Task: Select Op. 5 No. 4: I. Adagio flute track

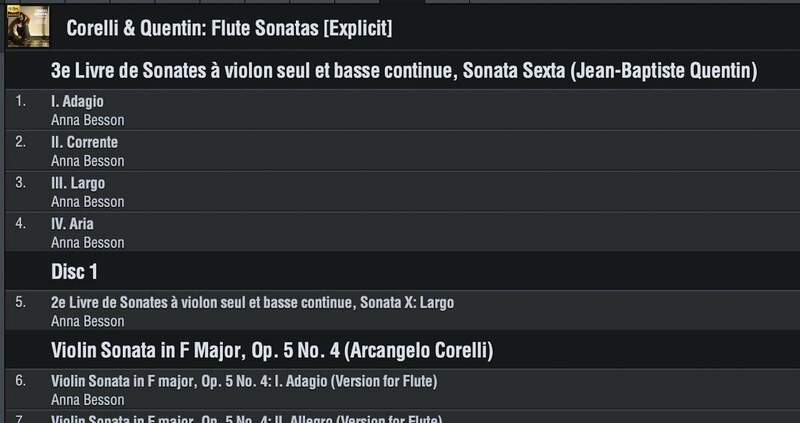Action: (244, 381)
